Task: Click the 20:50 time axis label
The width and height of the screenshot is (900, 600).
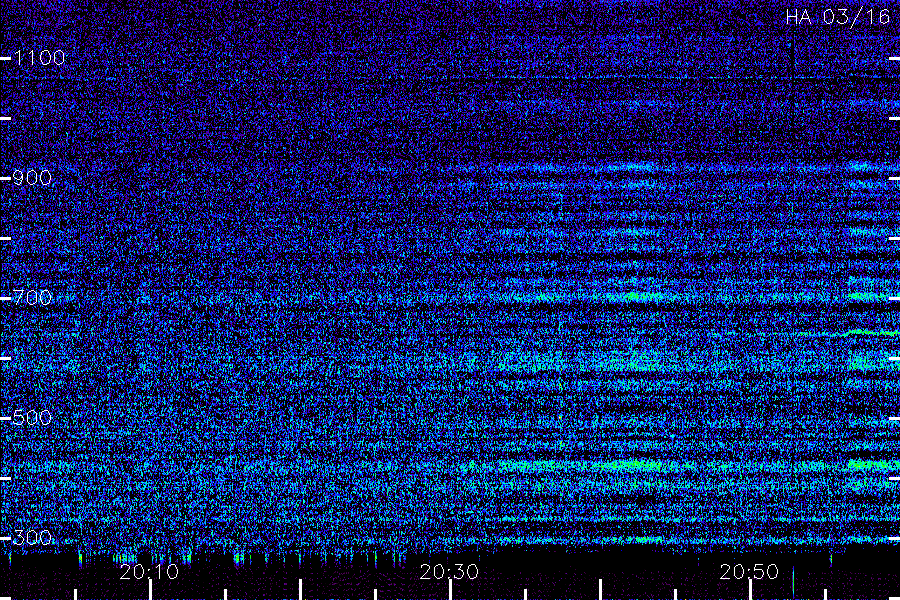Action: pyautogui.click(x=749, y=572)
